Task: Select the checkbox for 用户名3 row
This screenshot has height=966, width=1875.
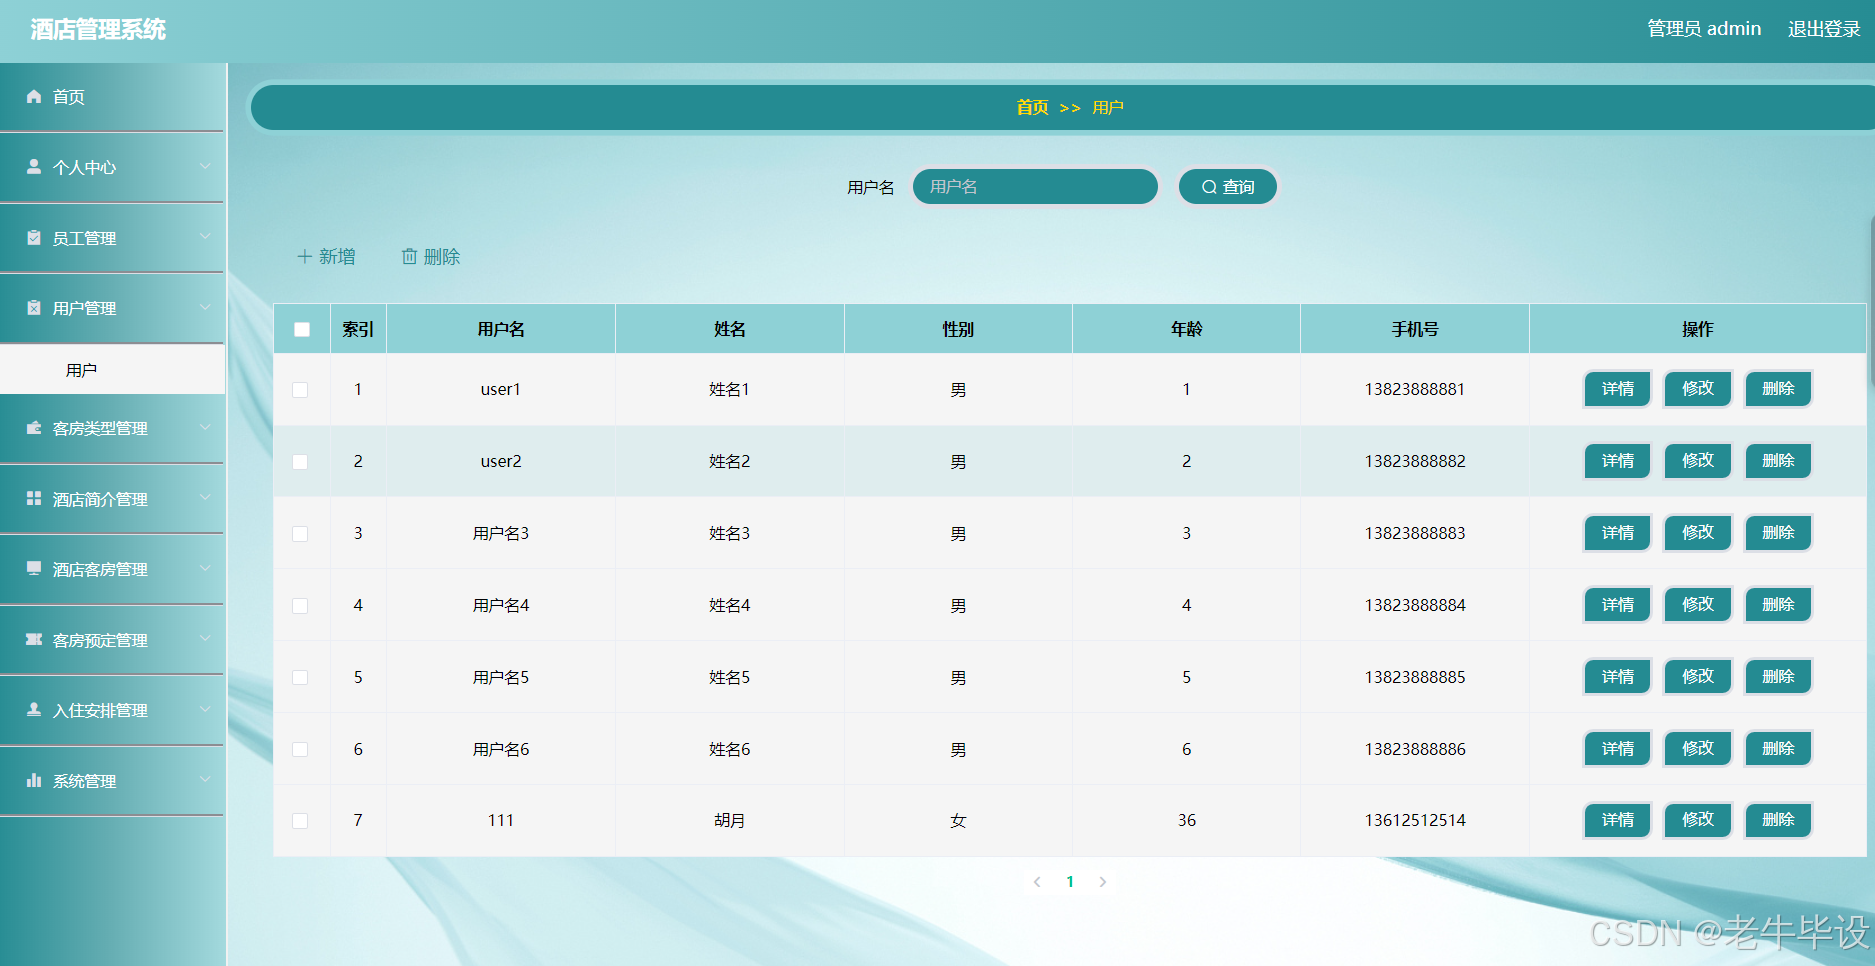Action: pos(300,534)
